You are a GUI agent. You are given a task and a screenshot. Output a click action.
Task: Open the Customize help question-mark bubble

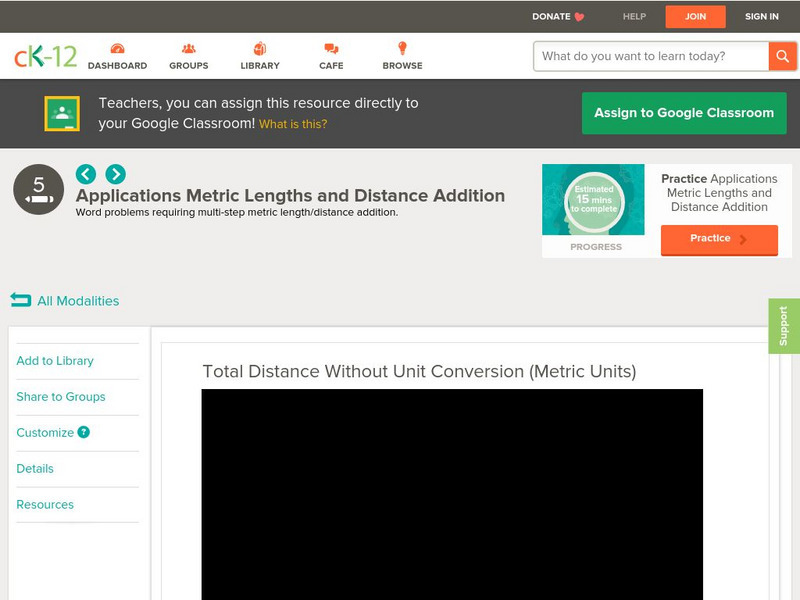pyautogui.click(x=84, y=433)
